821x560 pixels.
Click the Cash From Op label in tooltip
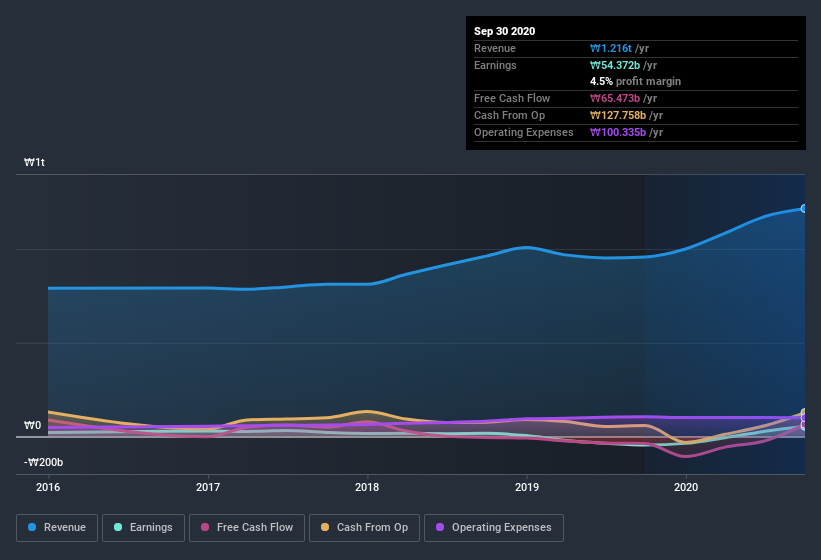(x=509, y=115)
